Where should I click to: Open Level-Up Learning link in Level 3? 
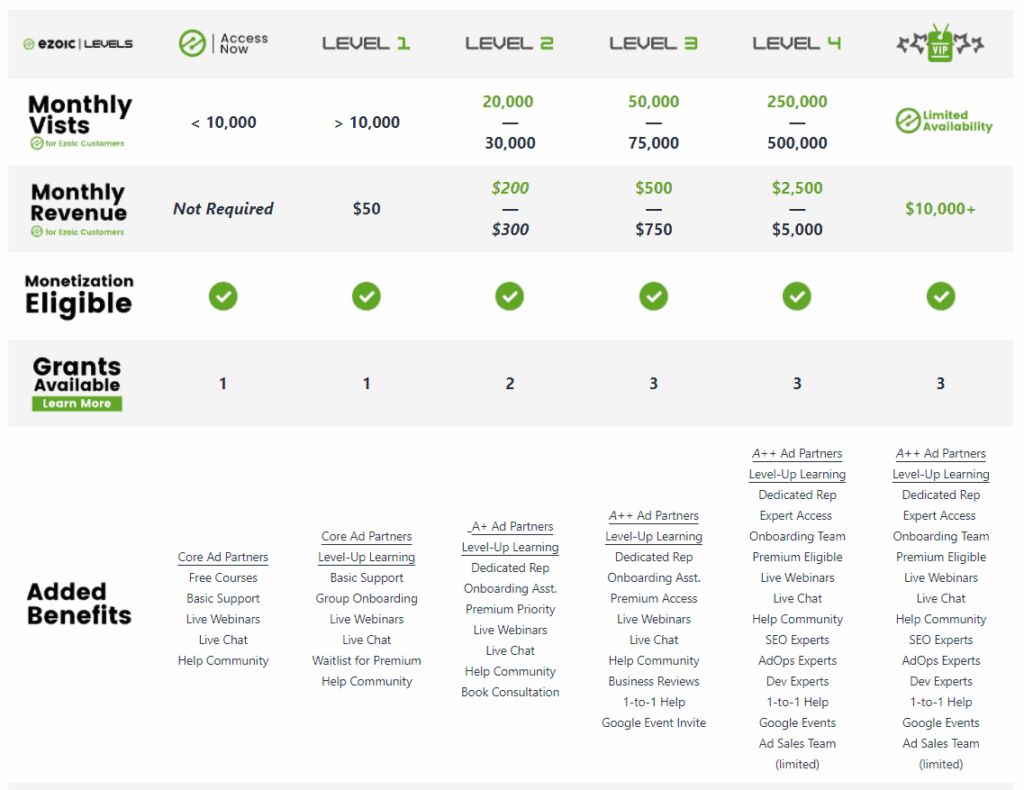tap(654, 537)
